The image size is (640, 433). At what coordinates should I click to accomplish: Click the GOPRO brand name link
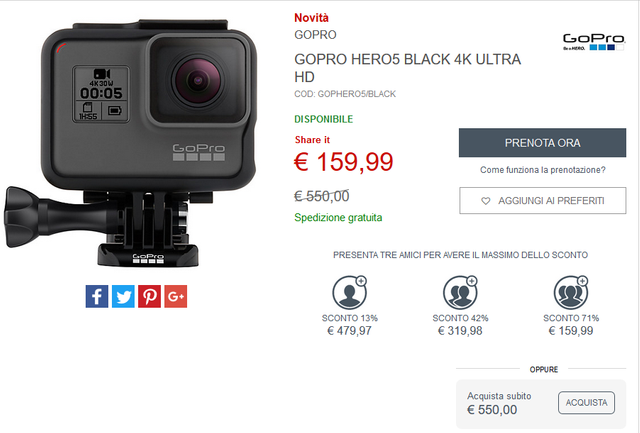(x=315, y=35)
